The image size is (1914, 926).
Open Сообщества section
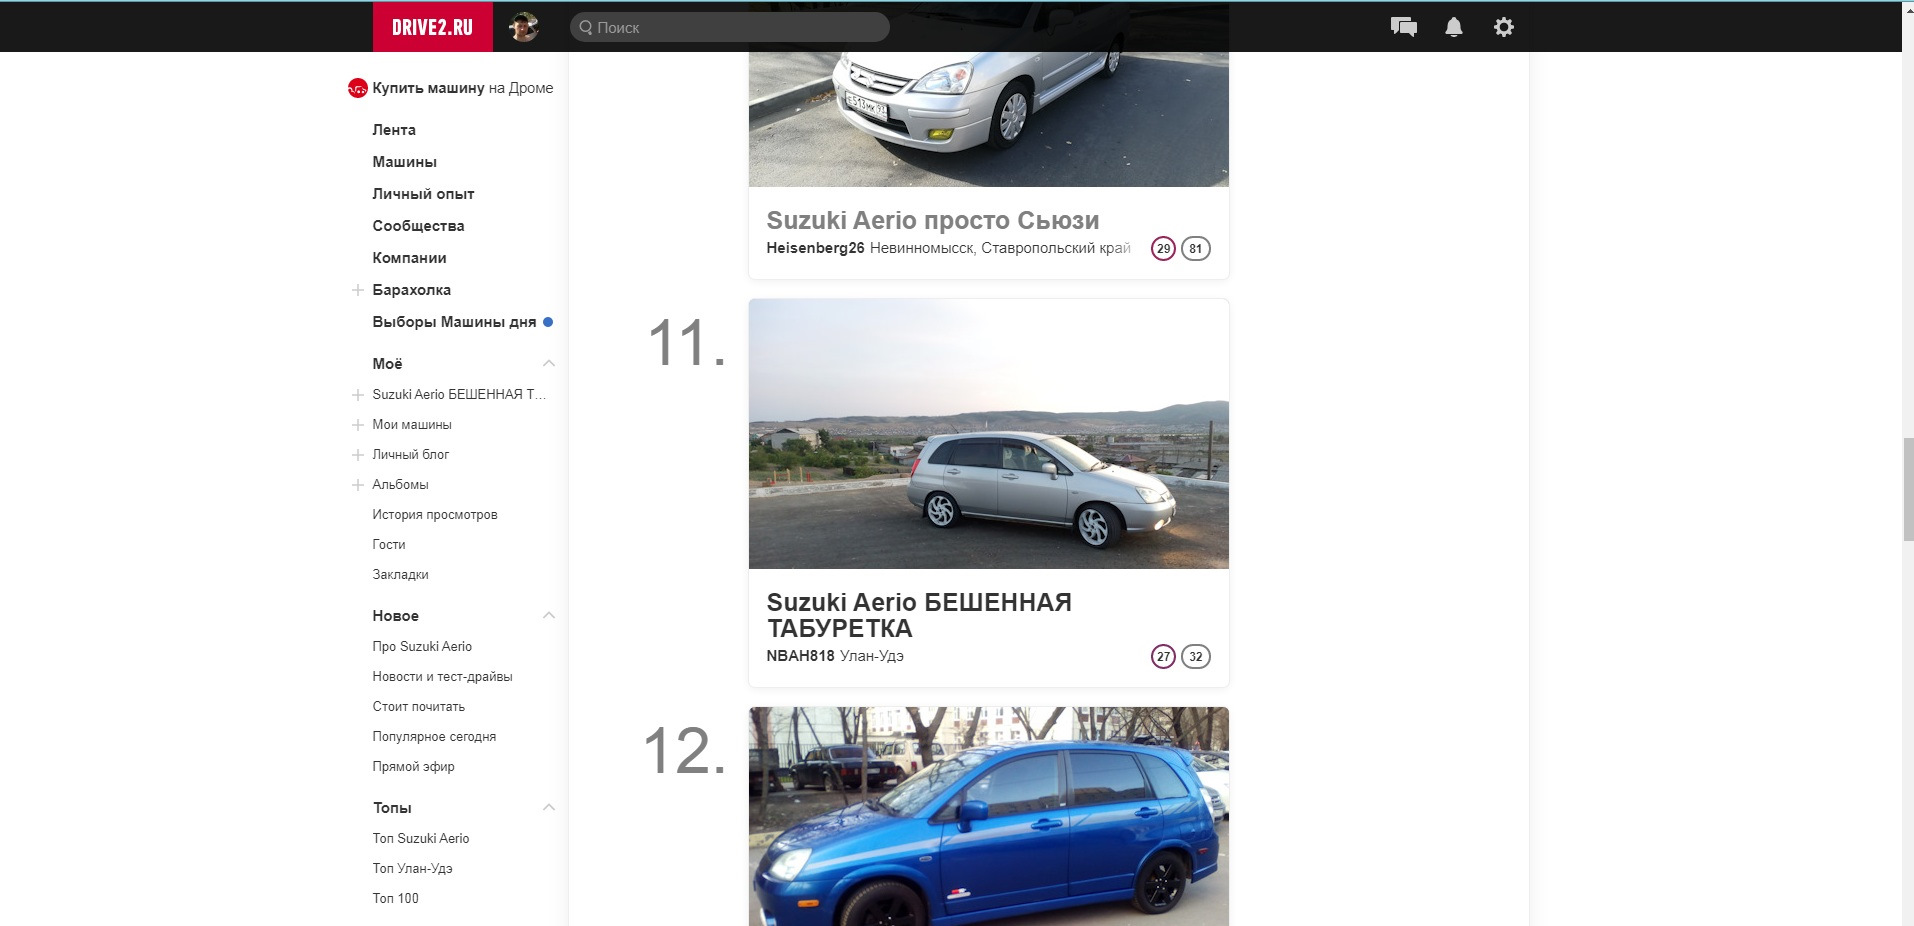tap(418, 226)
